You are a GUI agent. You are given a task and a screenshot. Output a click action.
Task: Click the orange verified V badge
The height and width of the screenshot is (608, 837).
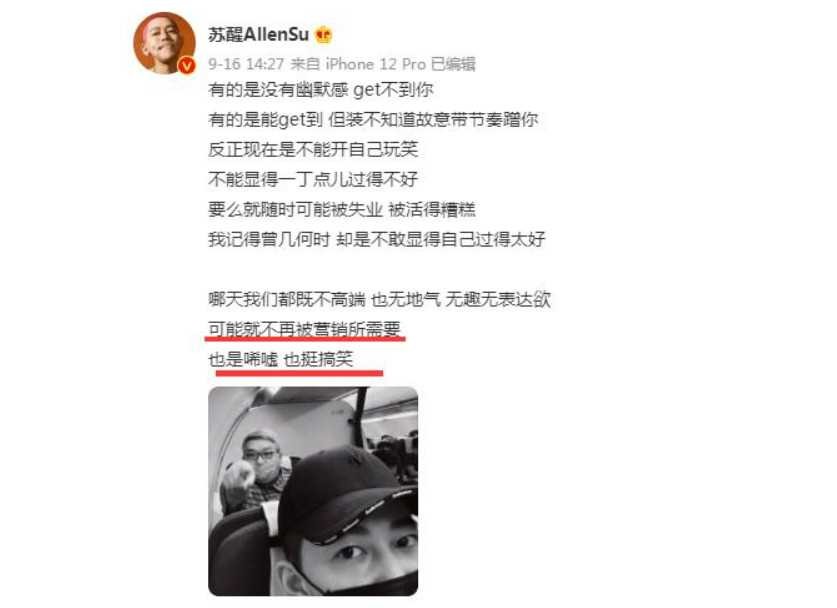pyautogui.click(x=186, y=66)
